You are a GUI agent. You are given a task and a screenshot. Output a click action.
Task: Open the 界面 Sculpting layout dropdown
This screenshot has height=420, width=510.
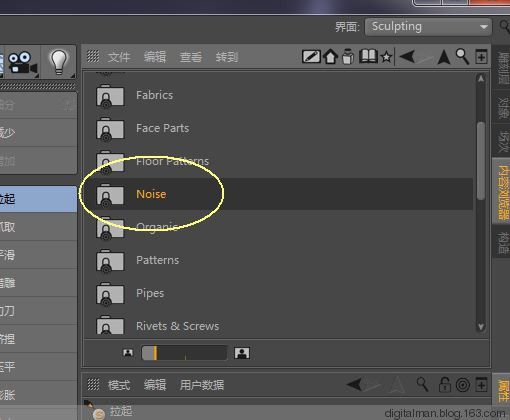(x=428, y=27)
